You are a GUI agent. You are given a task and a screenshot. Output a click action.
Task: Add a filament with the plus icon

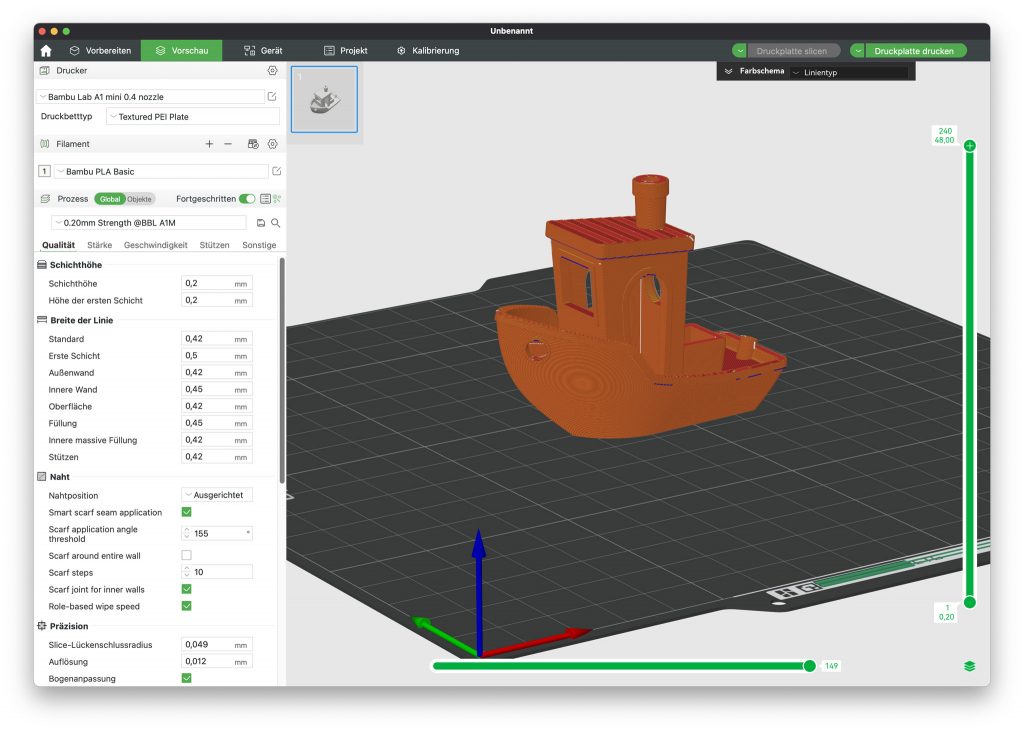(209, 144)
